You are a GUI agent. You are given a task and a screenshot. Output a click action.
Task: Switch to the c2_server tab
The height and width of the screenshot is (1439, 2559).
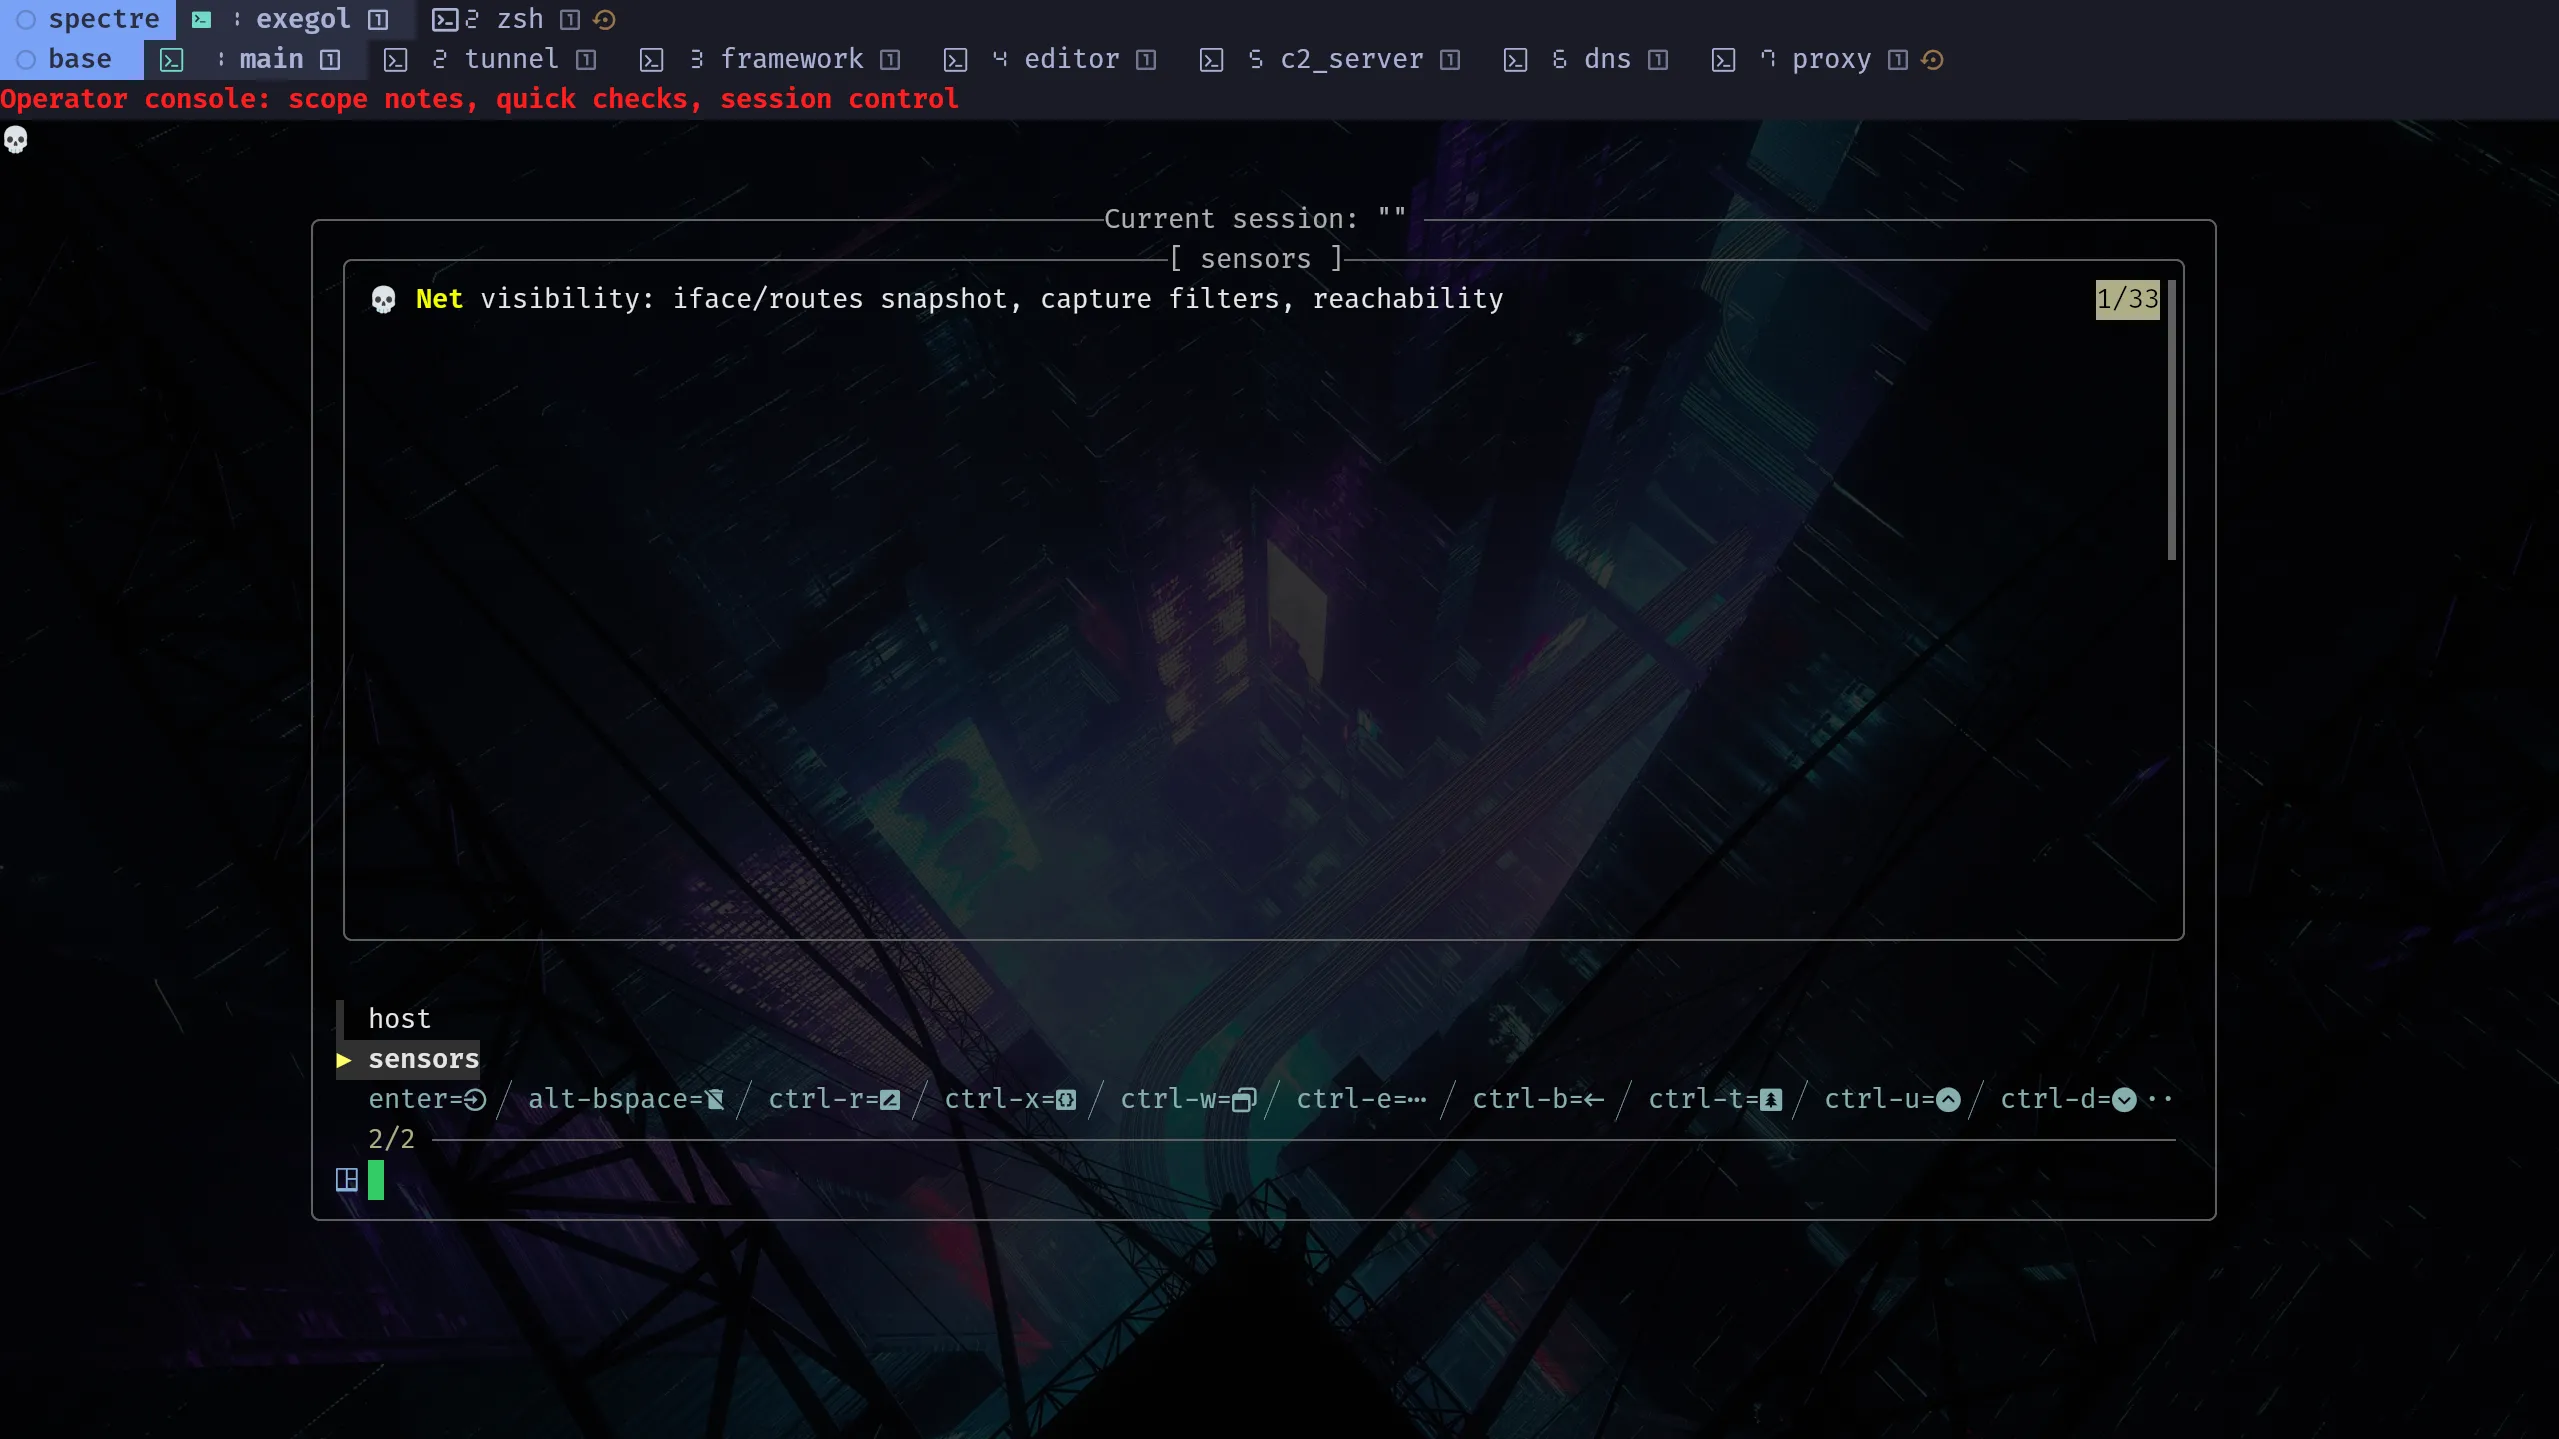pos(1351,60)
